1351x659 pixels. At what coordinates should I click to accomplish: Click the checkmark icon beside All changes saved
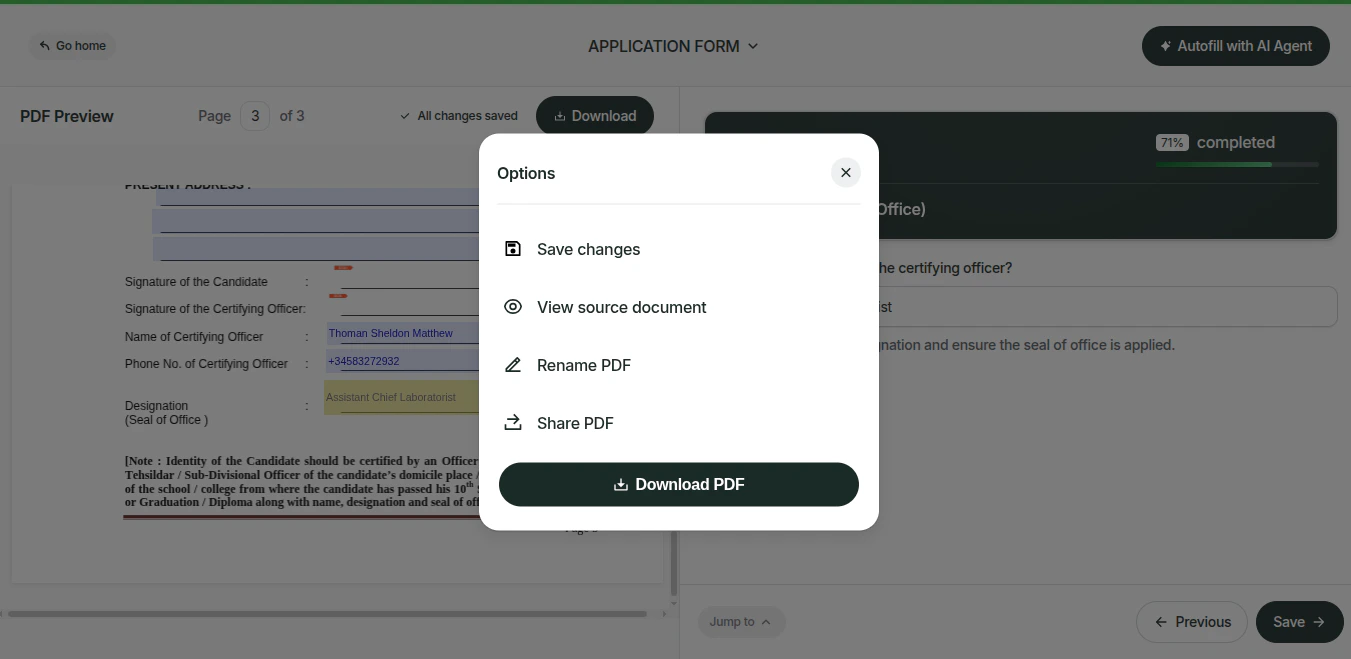pyautogui.click(x=405, y=115)
